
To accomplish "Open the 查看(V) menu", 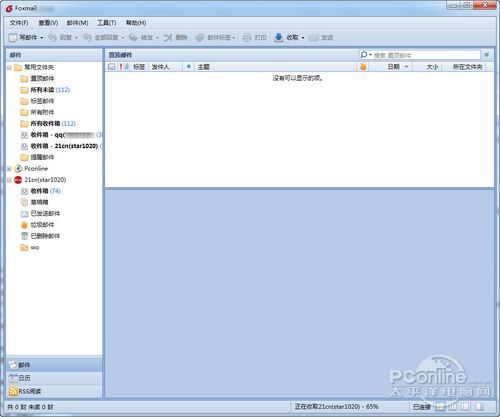I will tap(48, 23).
